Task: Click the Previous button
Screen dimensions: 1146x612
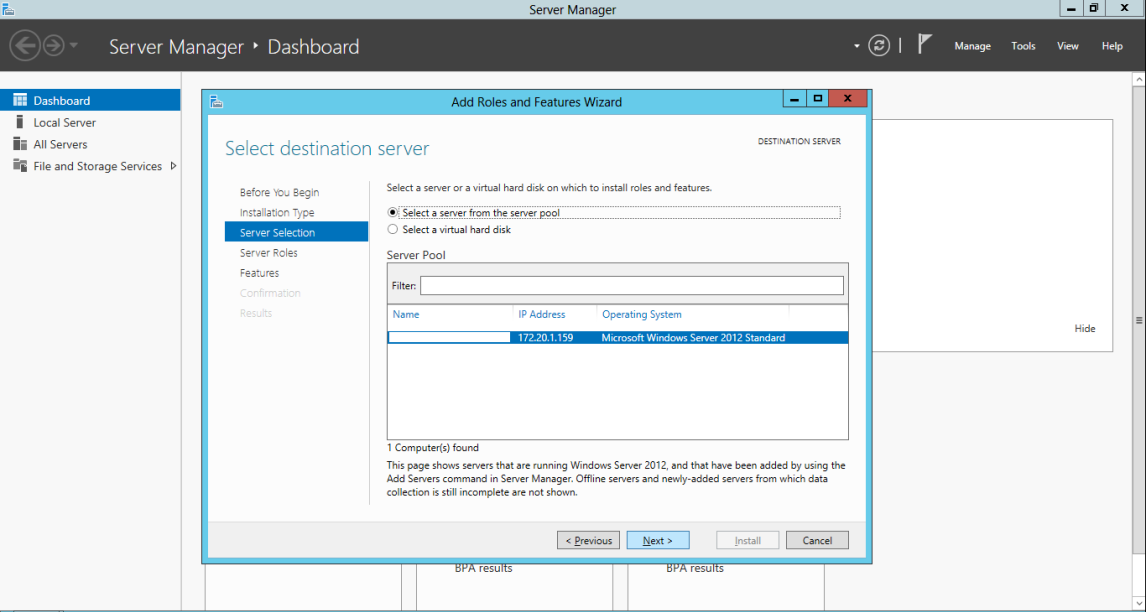Action: coord(588,540)
